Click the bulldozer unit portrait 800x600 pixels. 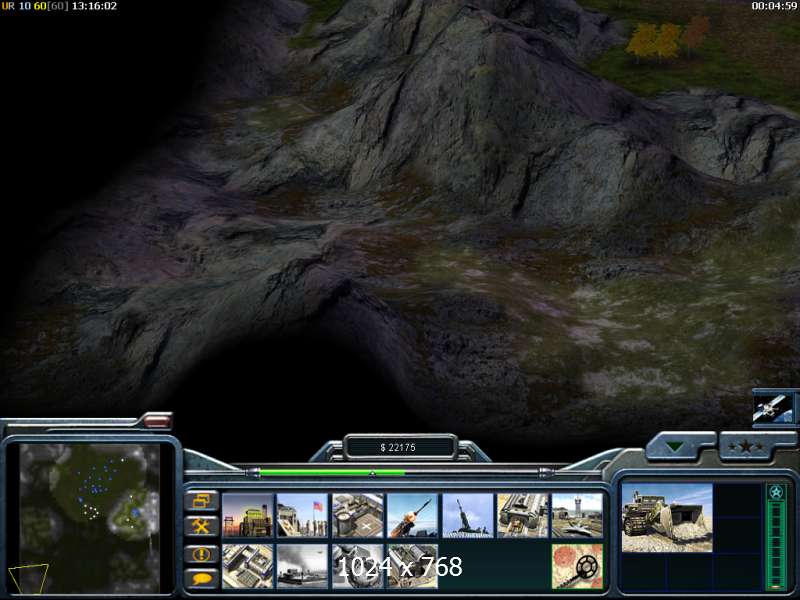click(x=667, y=517)
